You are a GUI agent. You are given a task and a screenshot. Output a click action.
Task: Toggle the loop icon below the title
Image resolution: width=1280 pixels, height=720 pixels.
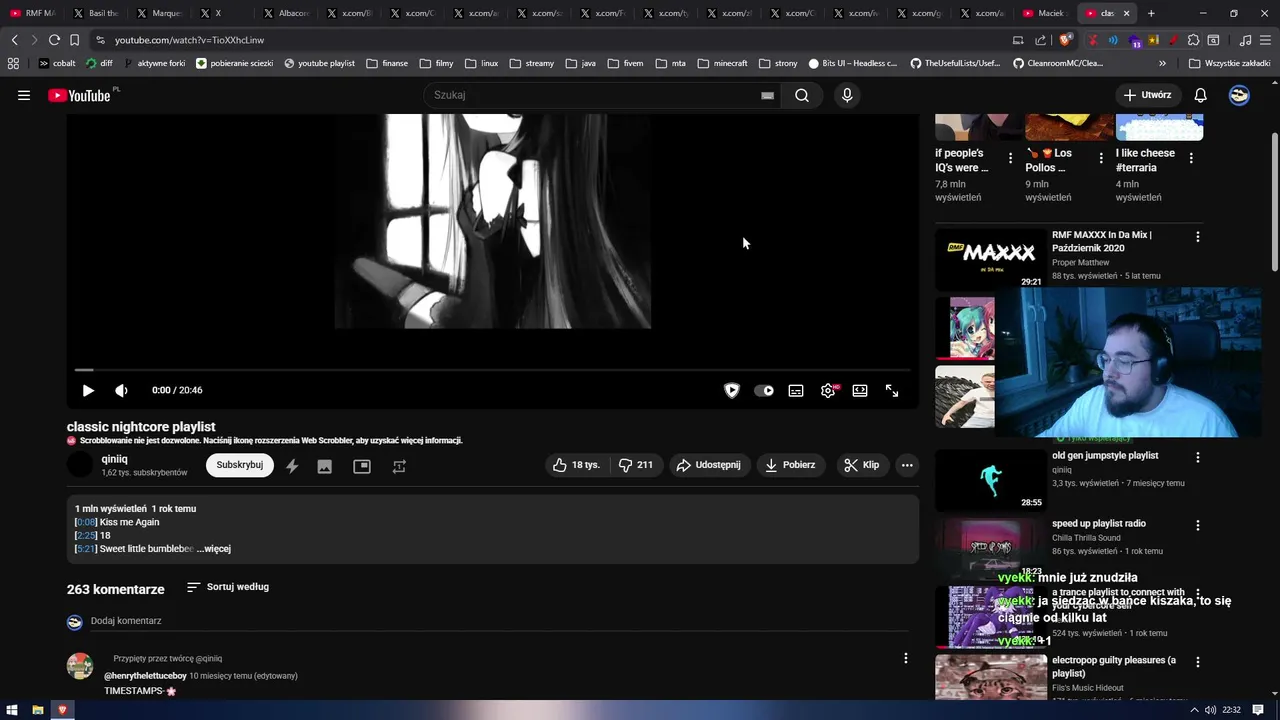click(399, 466)
